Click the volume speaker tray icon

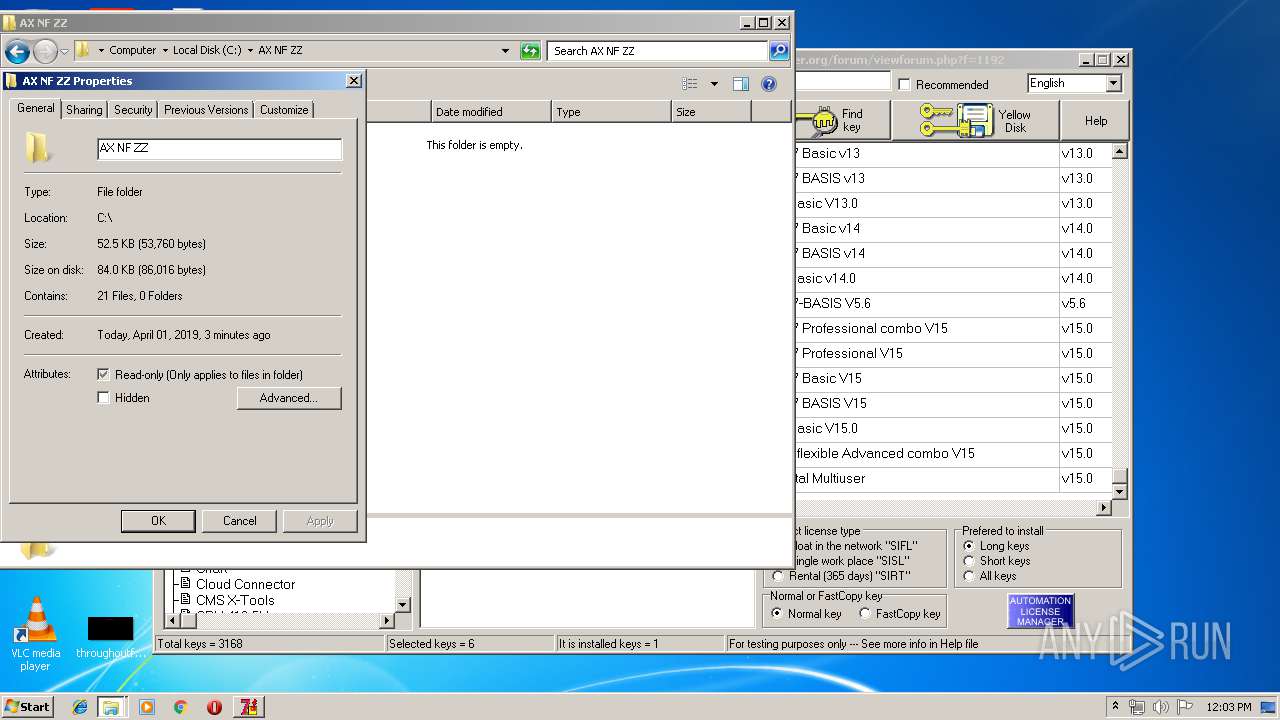click(x=1161, y=707)
